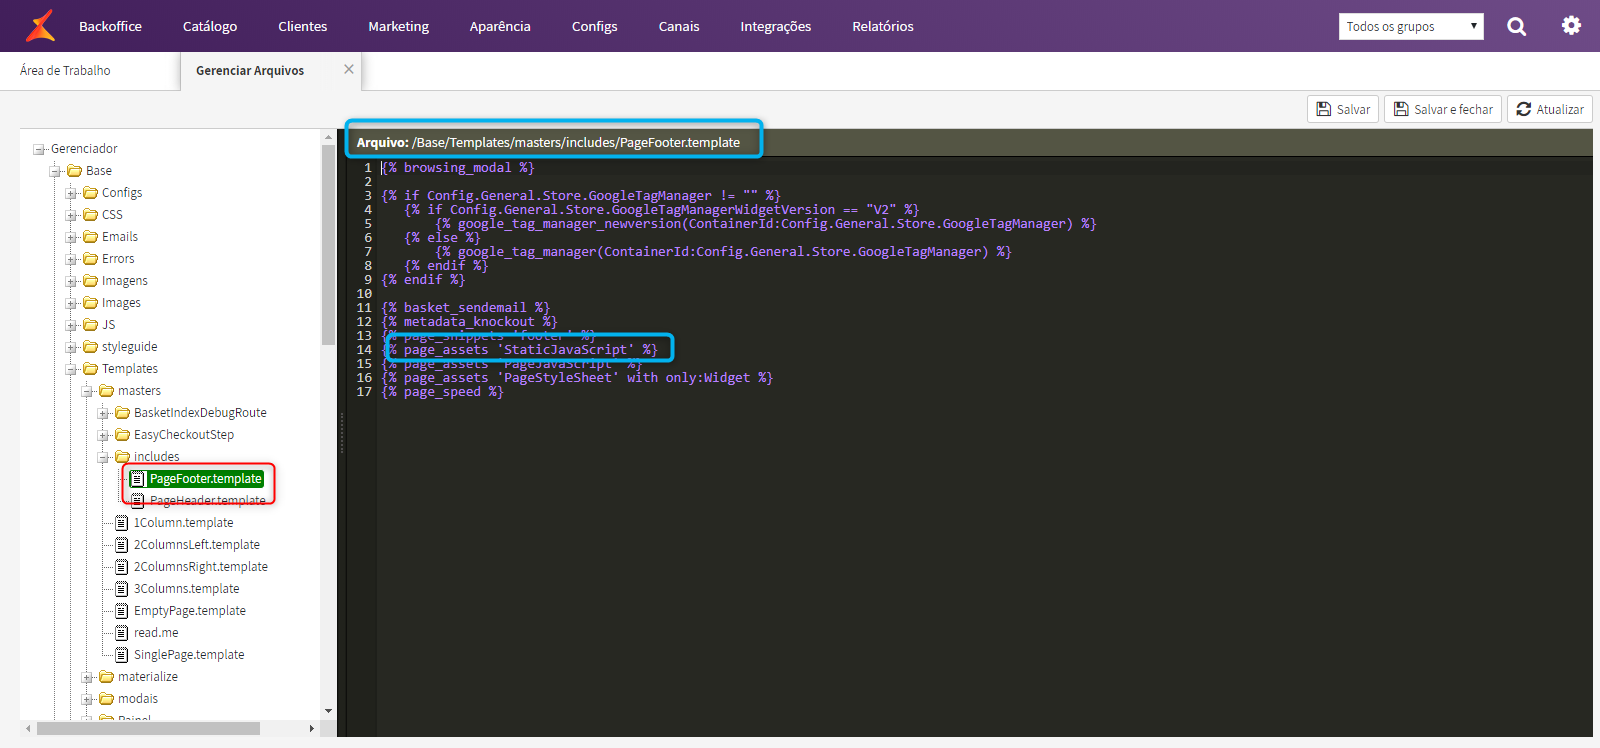This screenshot has height=748, width=1600.
Task: Click the styleguide folder icon
Action: pos(90,347)
